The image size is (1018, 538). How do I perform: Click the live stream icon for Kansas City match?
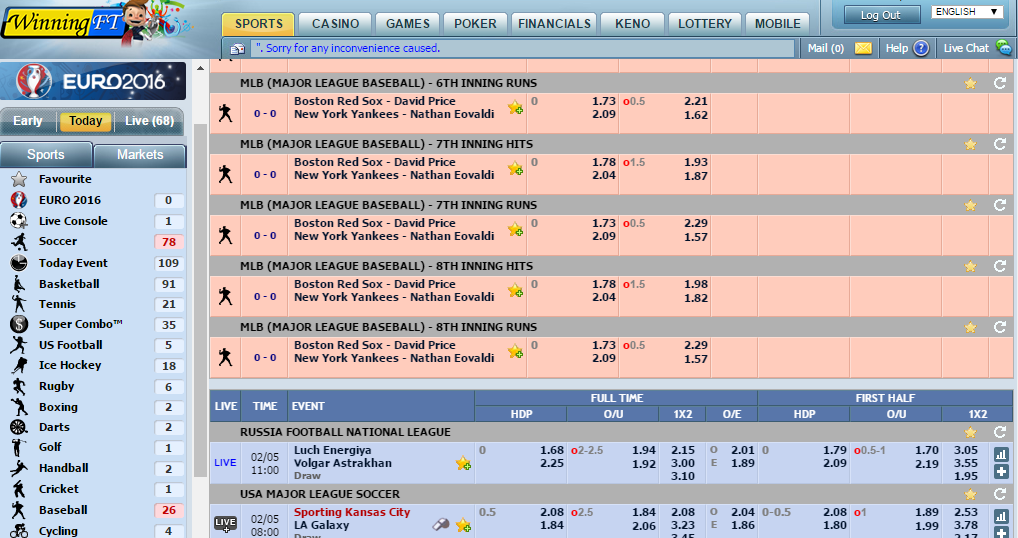click(x=441, y=524)
